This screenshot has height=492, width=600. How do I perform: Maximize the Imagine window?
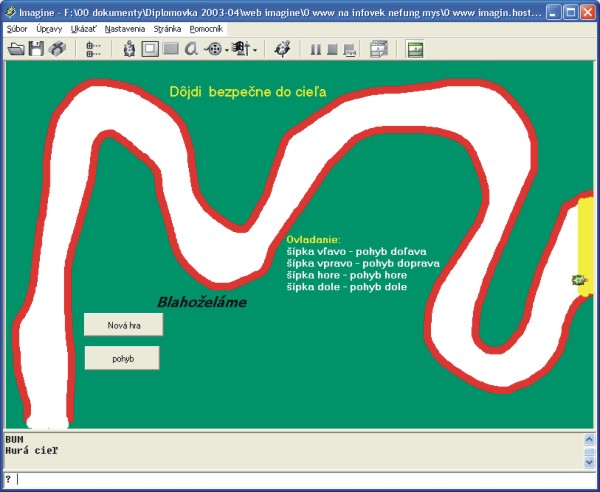pos(571,13)
